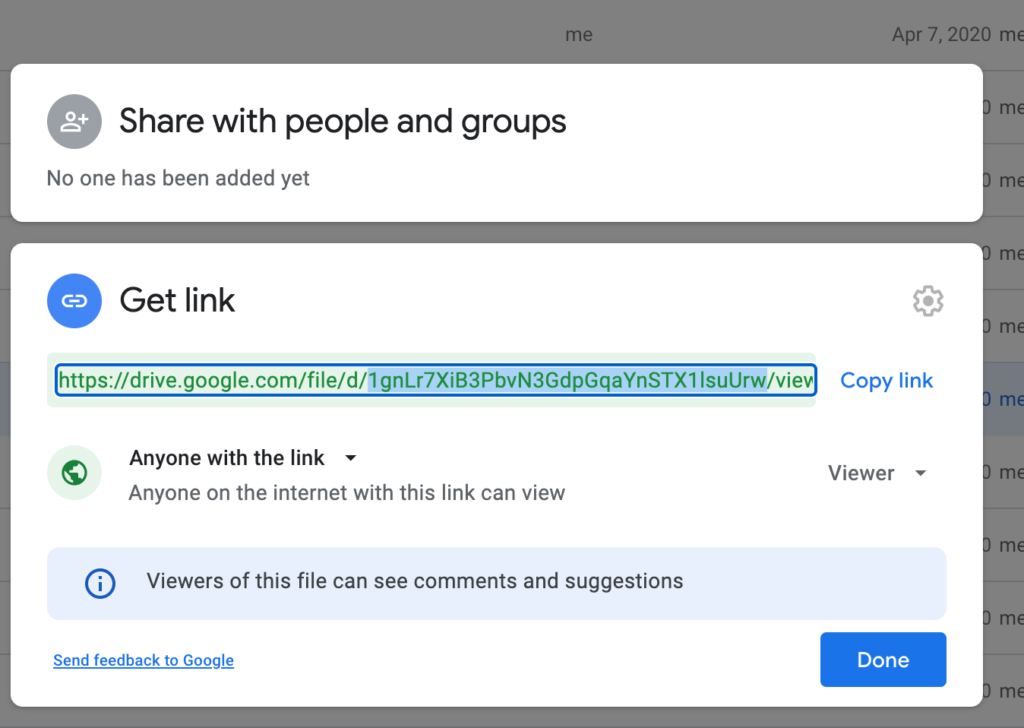This screenshot has width=1024, height=728.
Task: Open share settings via gear icon
Action: (x=927, y=301)
